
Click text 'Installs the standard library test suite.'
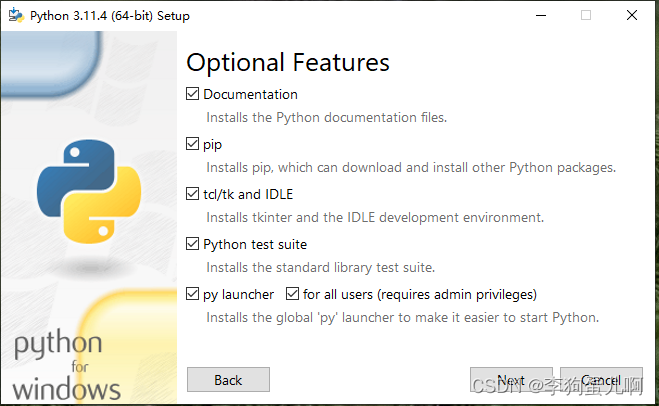pyautogui.click(x=321, y=267)
